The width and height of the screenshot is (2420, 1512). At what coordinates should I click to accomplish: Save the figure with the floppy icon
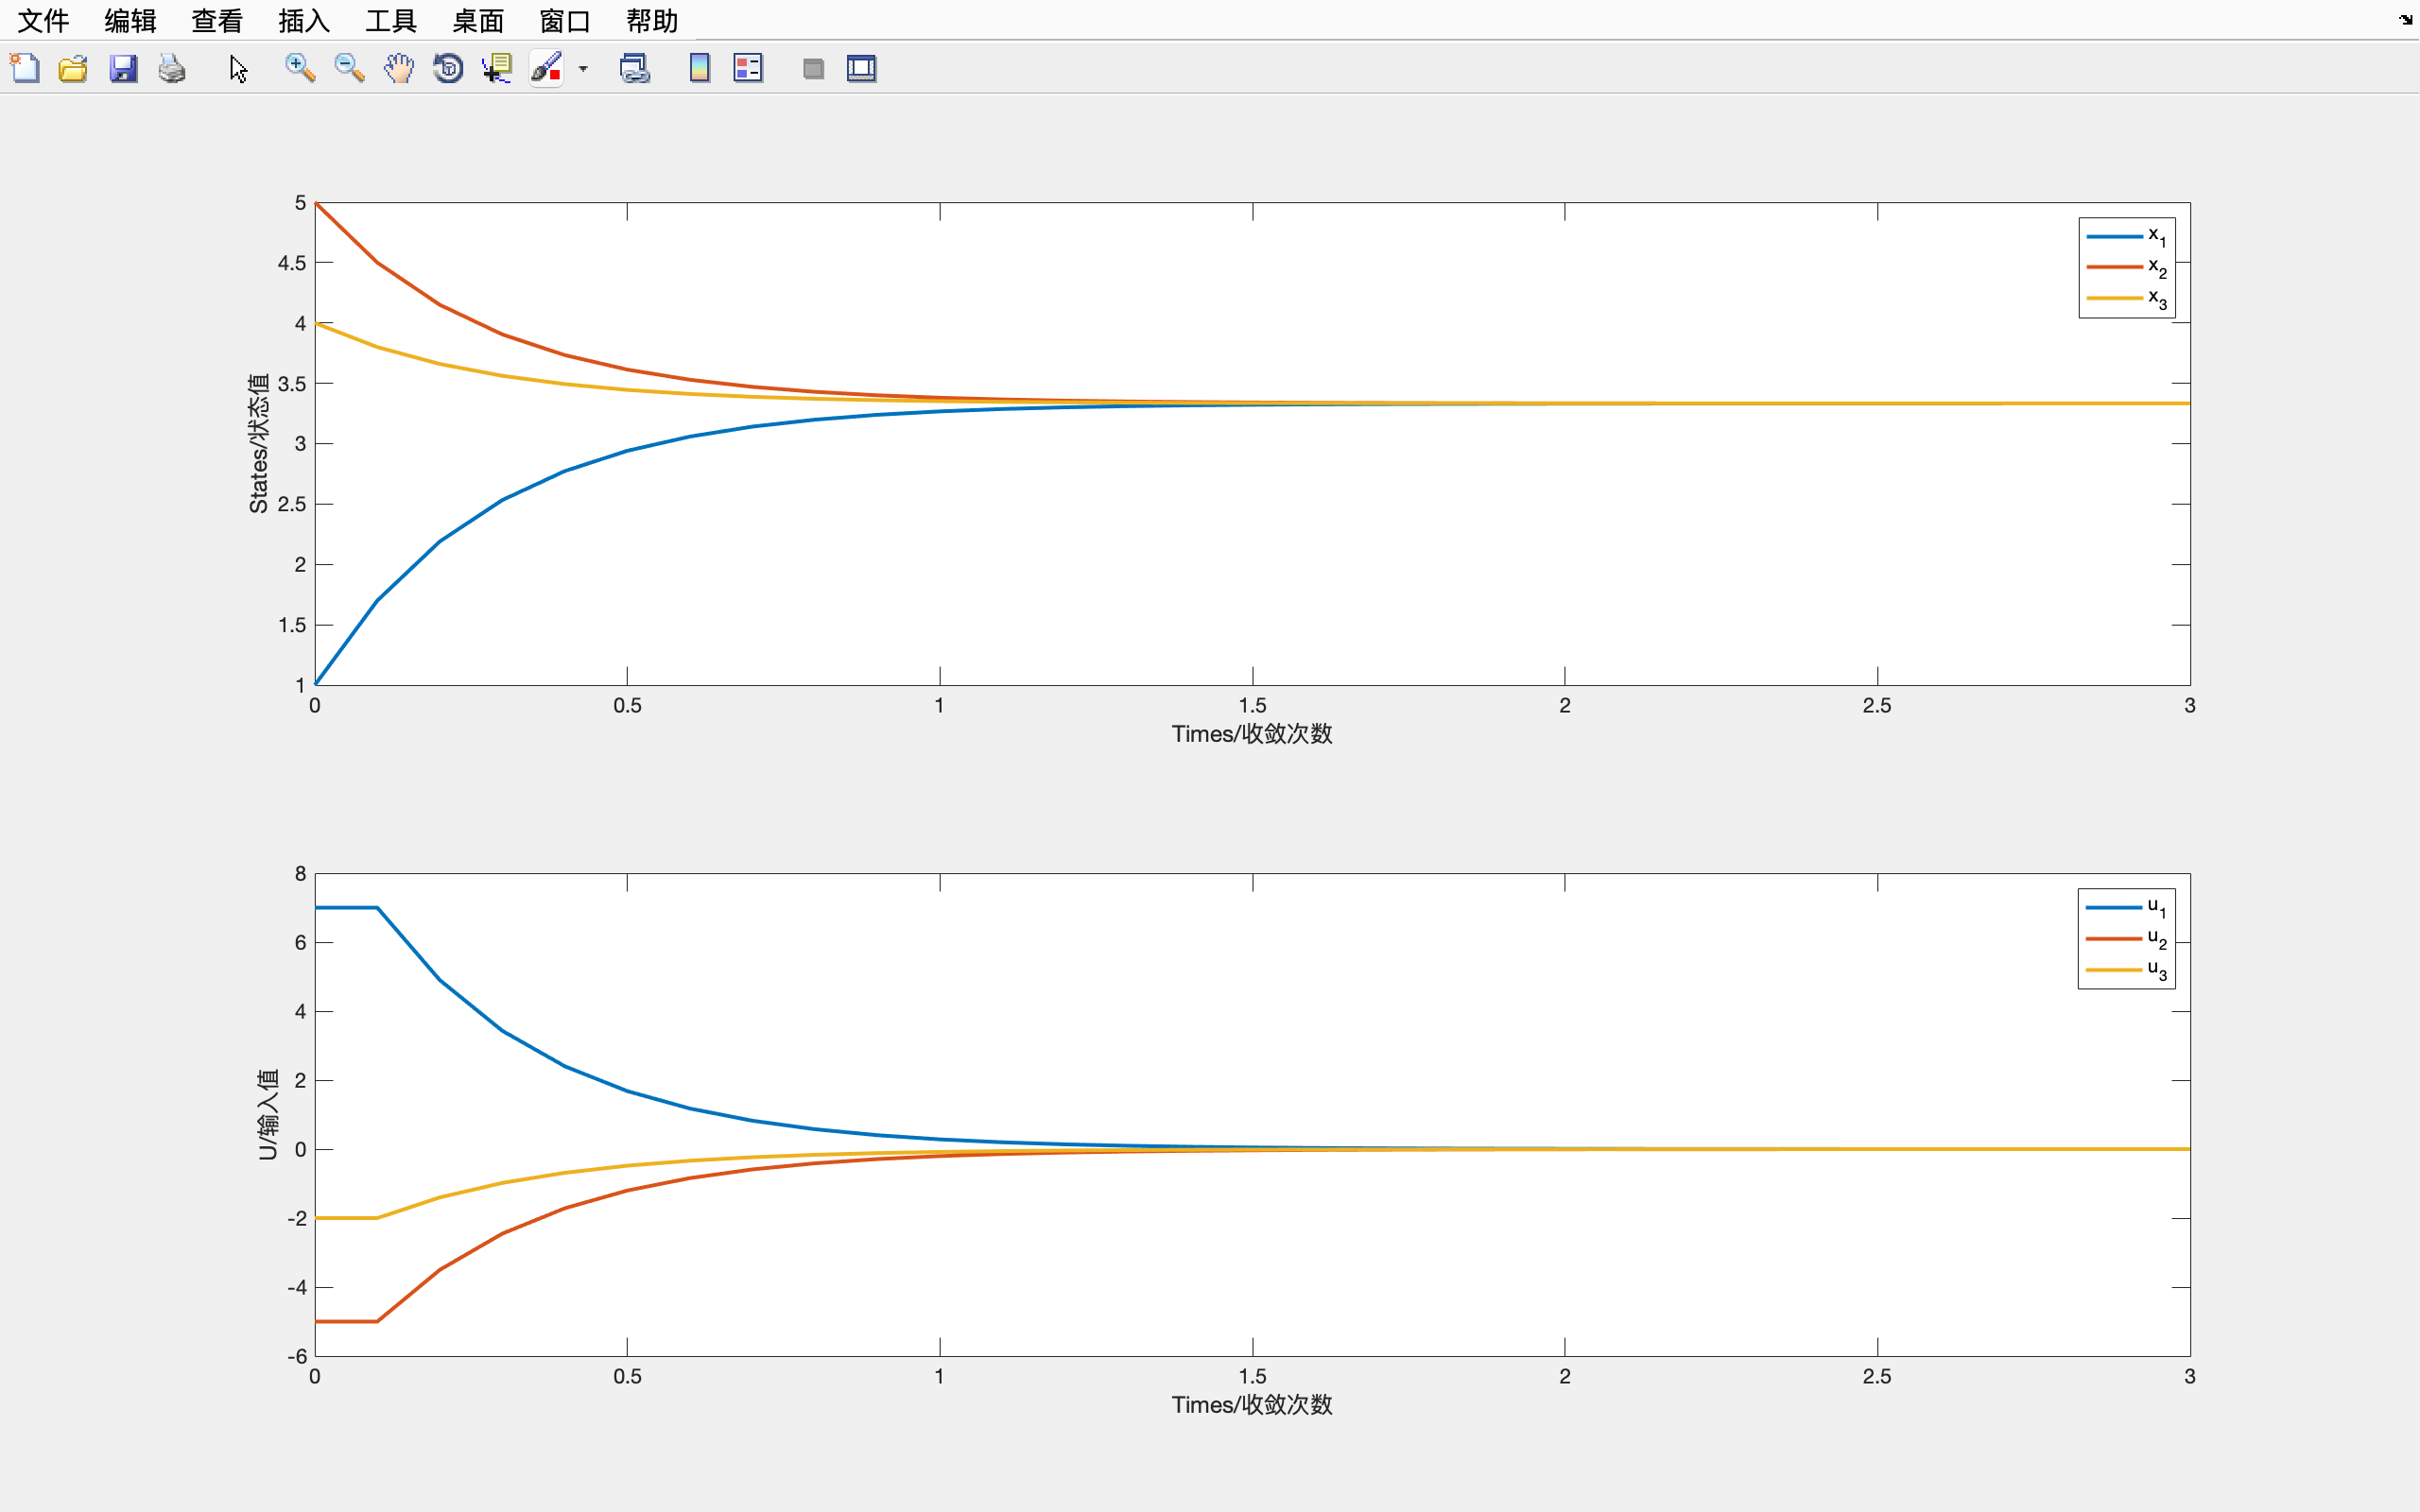coord(123,68)
